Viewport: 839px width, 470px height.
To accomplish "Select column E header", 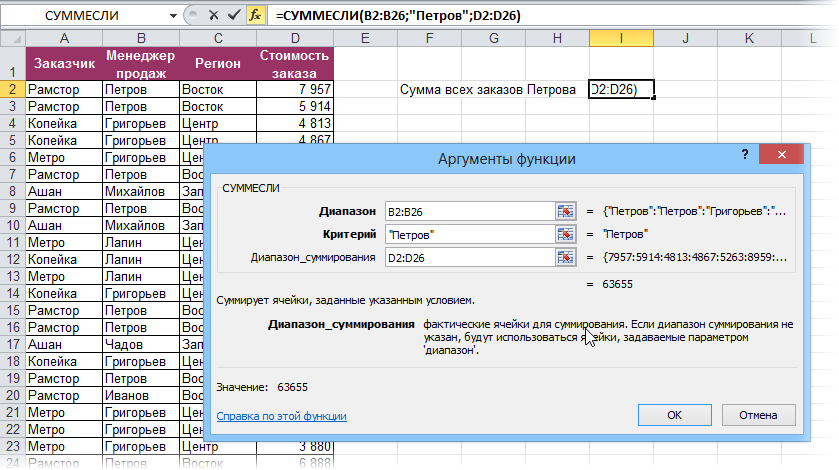I will click(365, 38).
